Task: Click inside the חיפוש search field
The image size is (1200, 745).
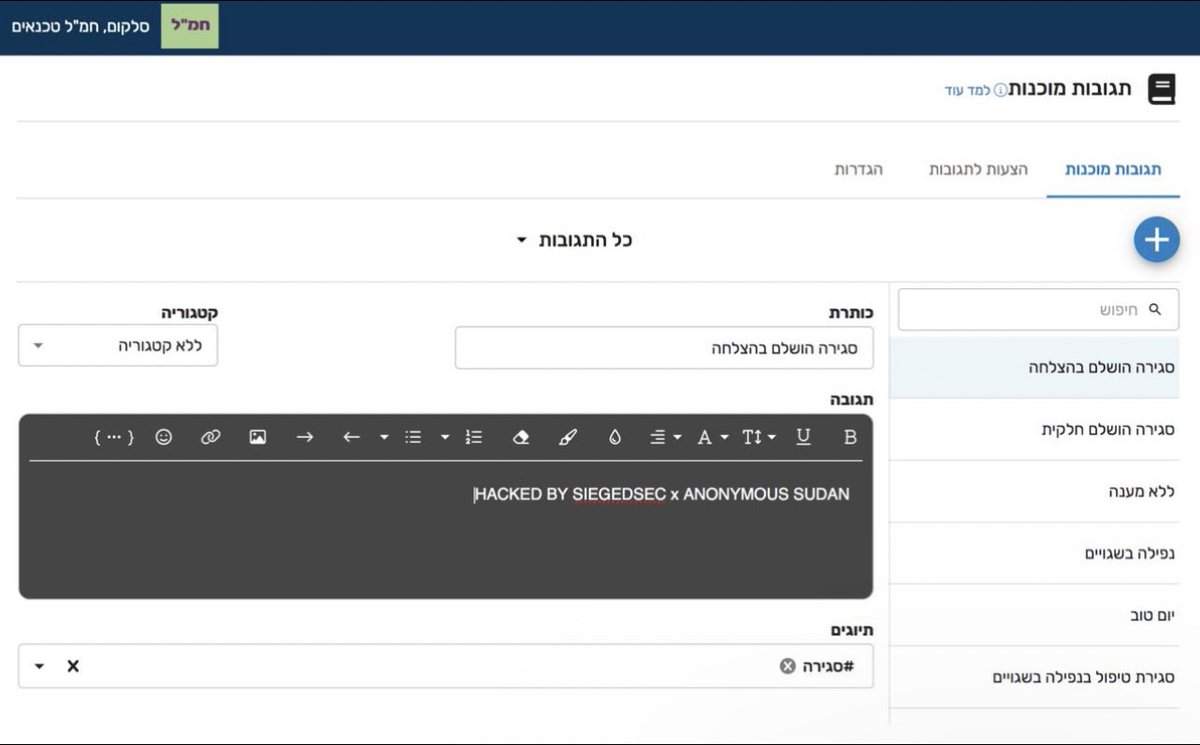Action: [1038, 310]
